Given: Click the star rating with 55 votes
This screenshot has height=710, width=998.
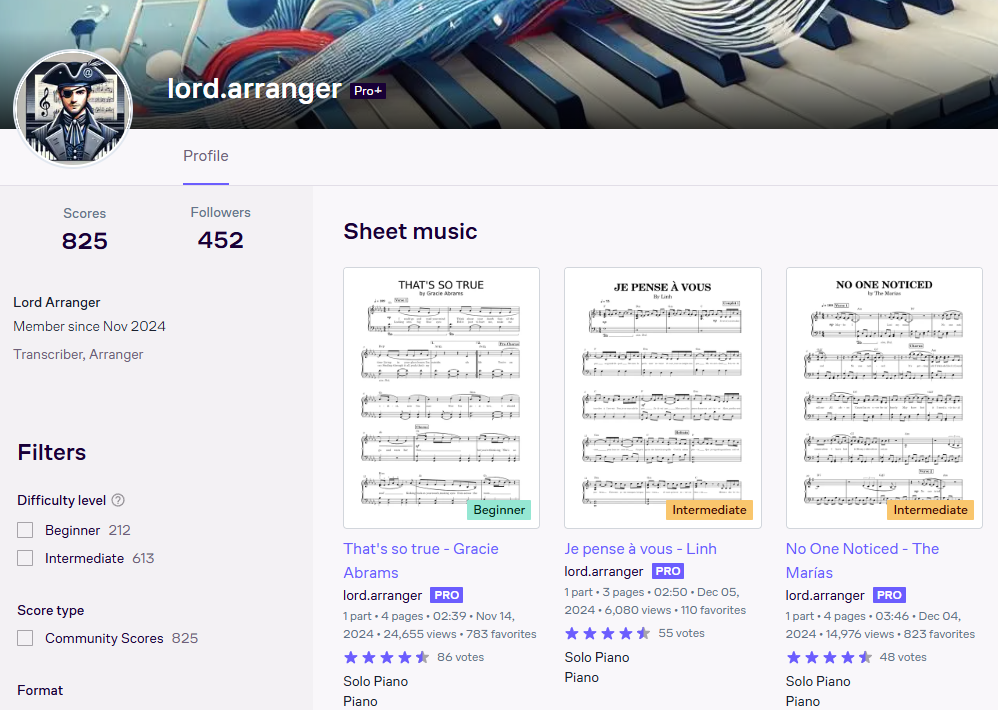Looking at the screenshot, I should click(x=608, y=633).
